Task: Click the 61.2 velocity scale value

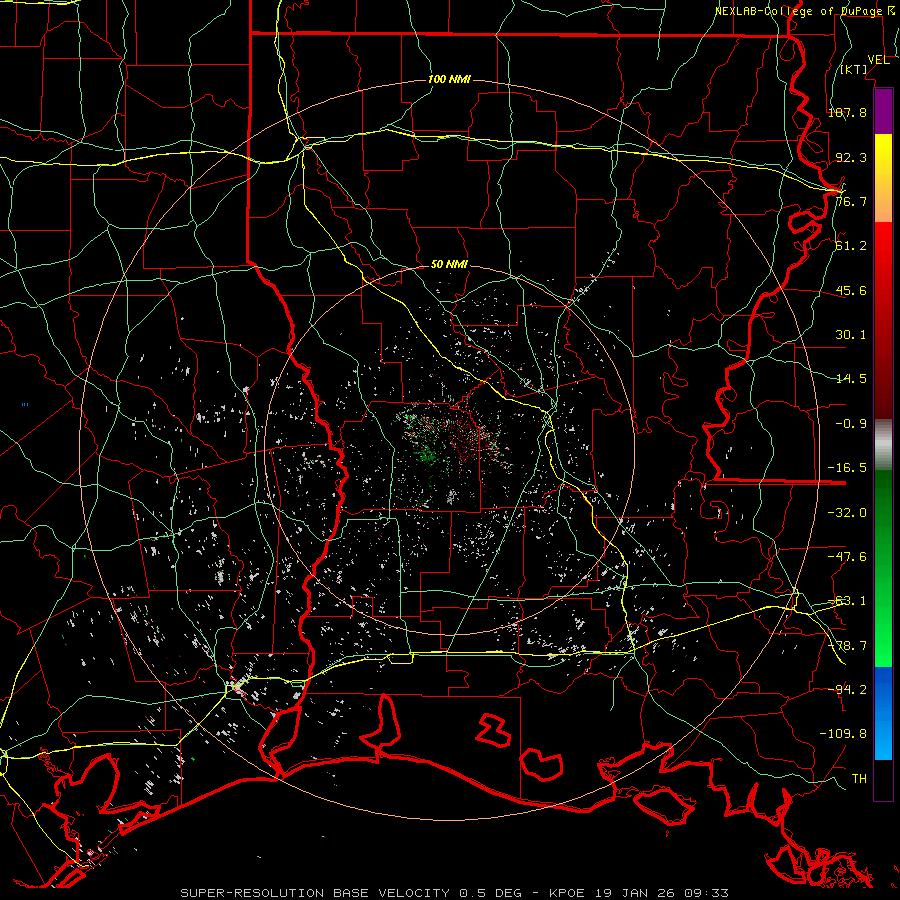Action: pos(851,246)
